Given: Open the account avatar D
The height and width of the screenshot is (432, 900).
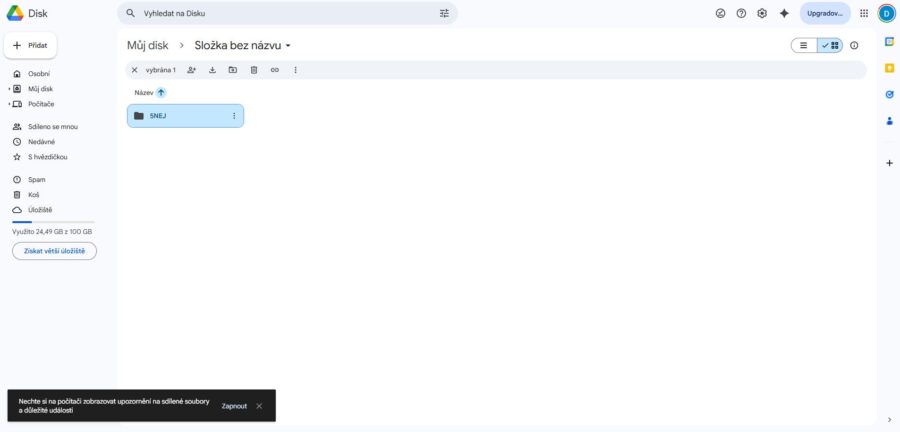Looking at the screenshot, I should (x=886, y=13).
